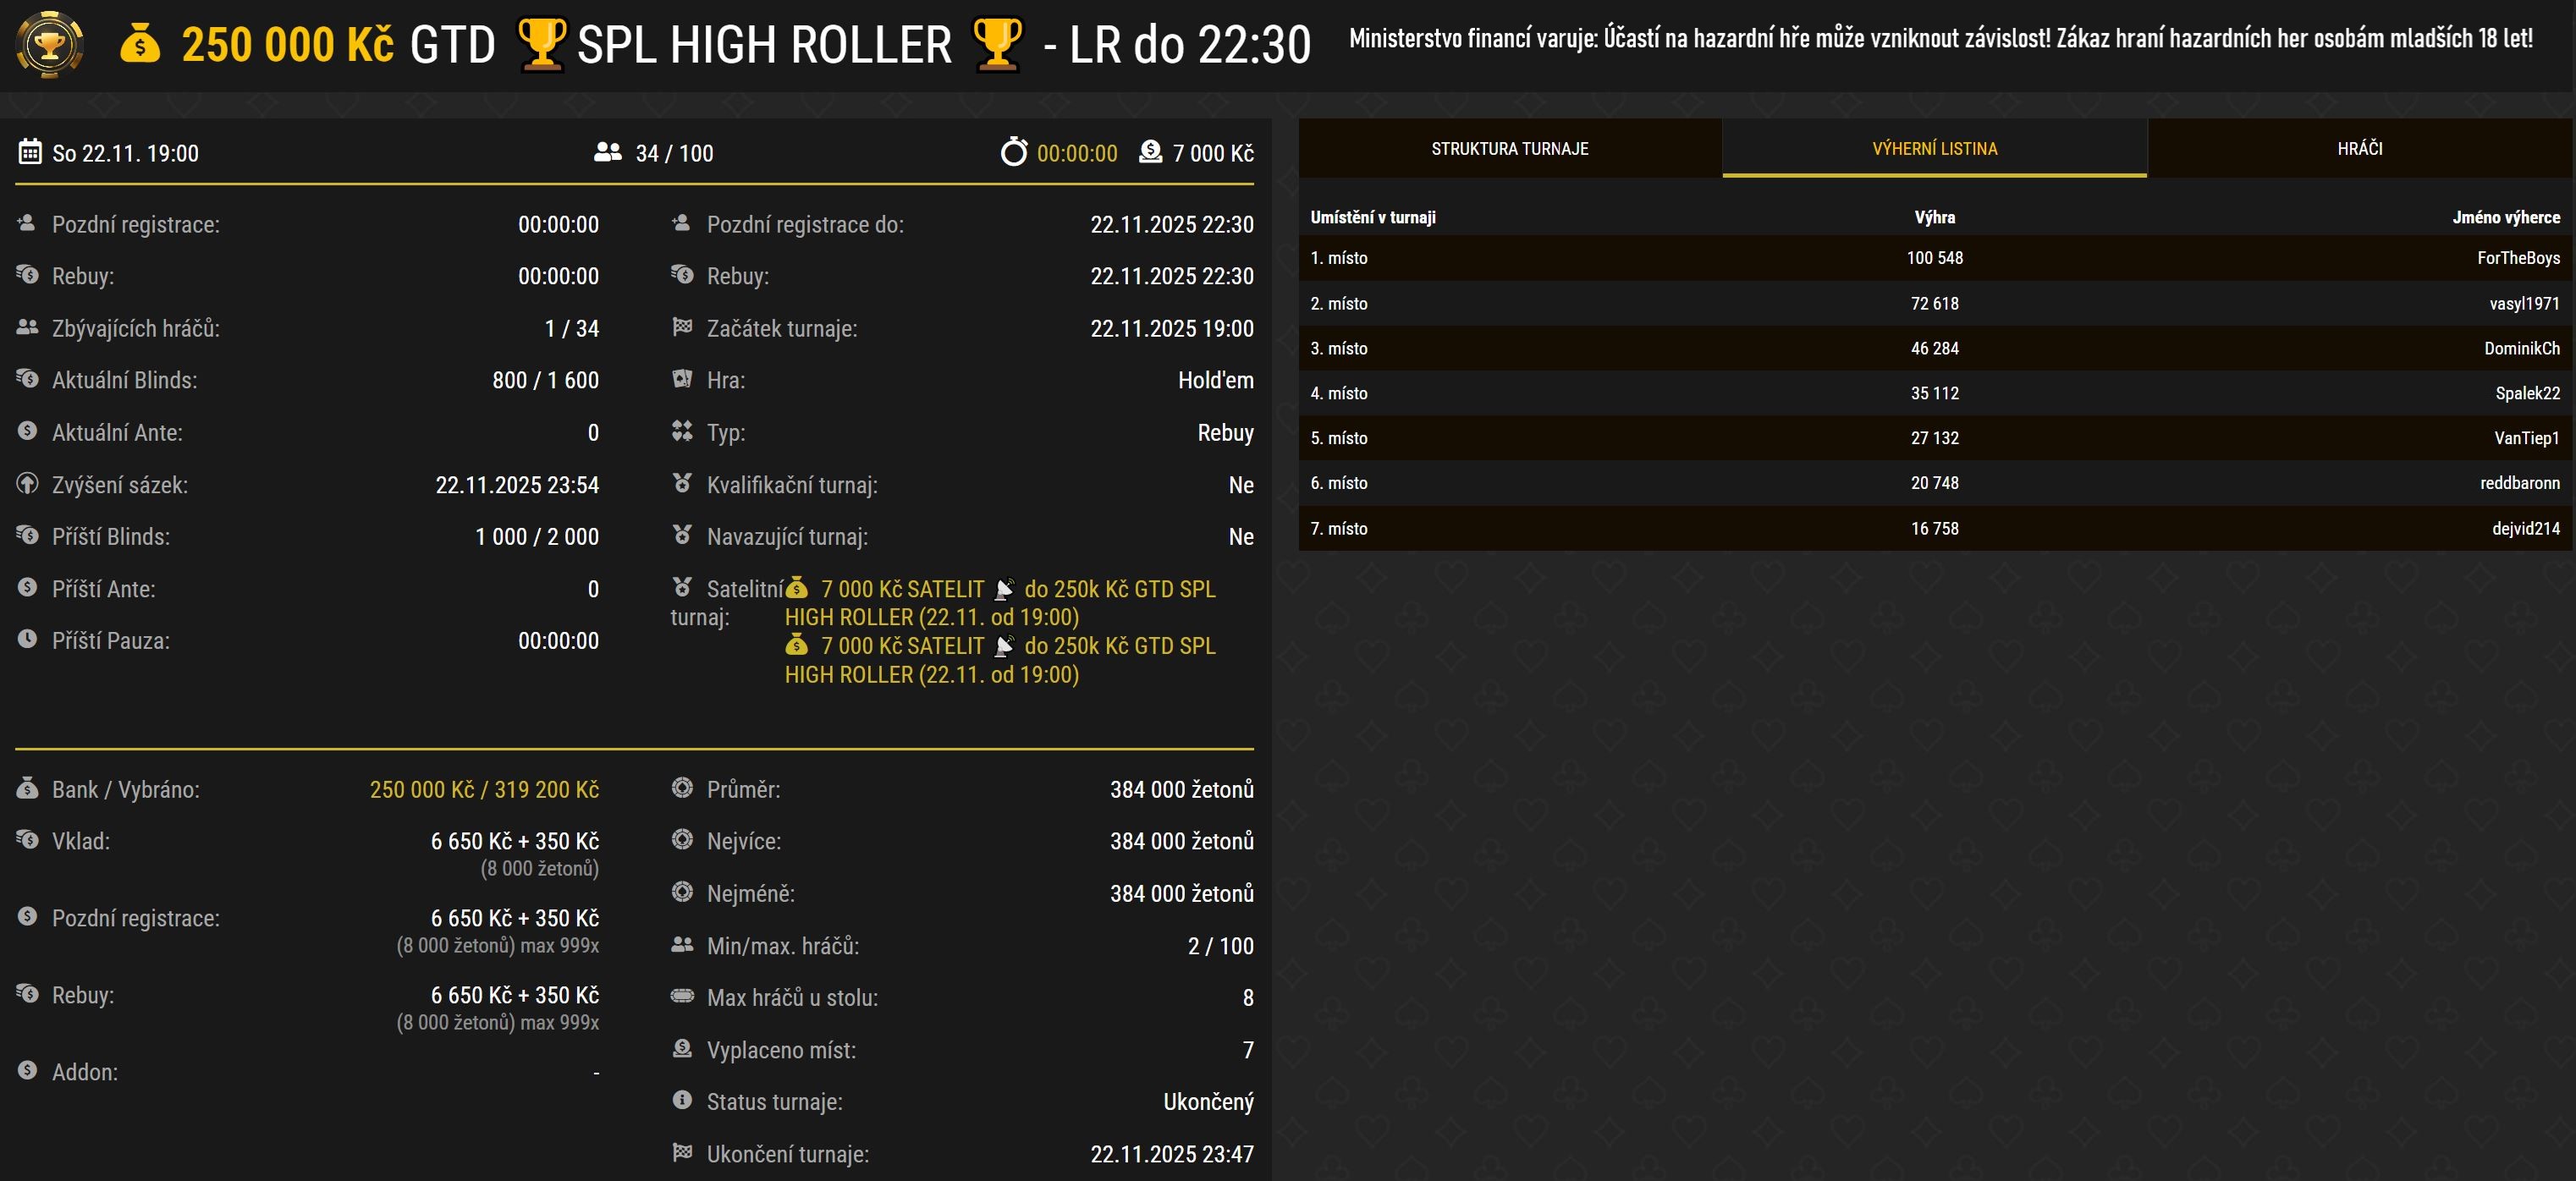The width and height of the screenshot is (2576, 1181).
Task: Select the Výherní listina tab
Action: [x=1934, y=148]
